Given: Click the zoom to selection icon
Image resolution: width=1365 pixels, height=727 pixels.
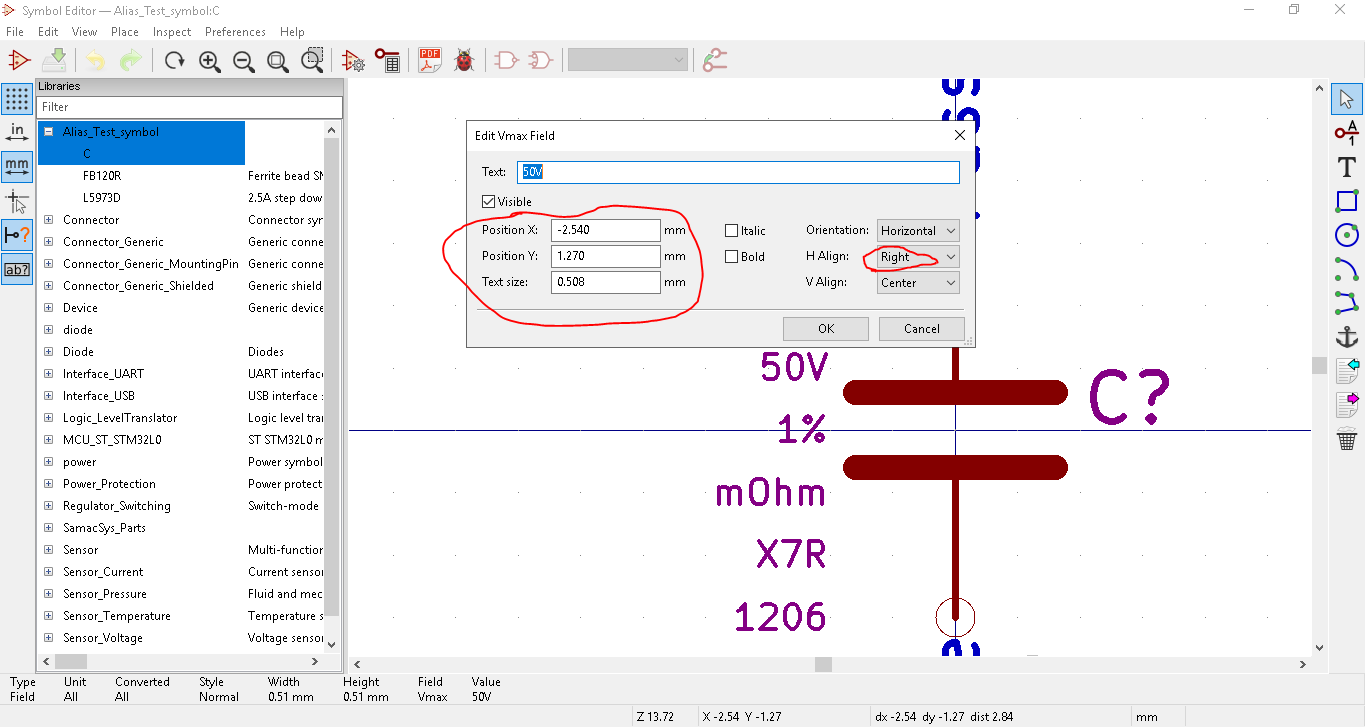Looking at the screenshot, I should (x=312, y=61).
